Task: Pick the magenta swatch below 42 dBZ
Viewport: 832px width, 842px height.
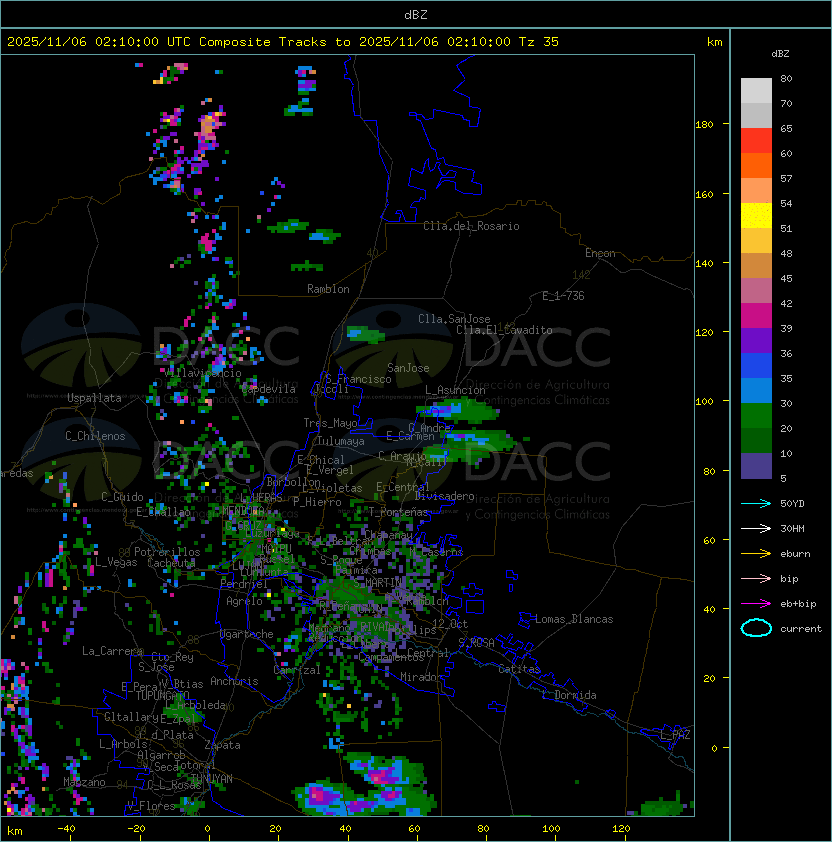Action: coord(756,316)
